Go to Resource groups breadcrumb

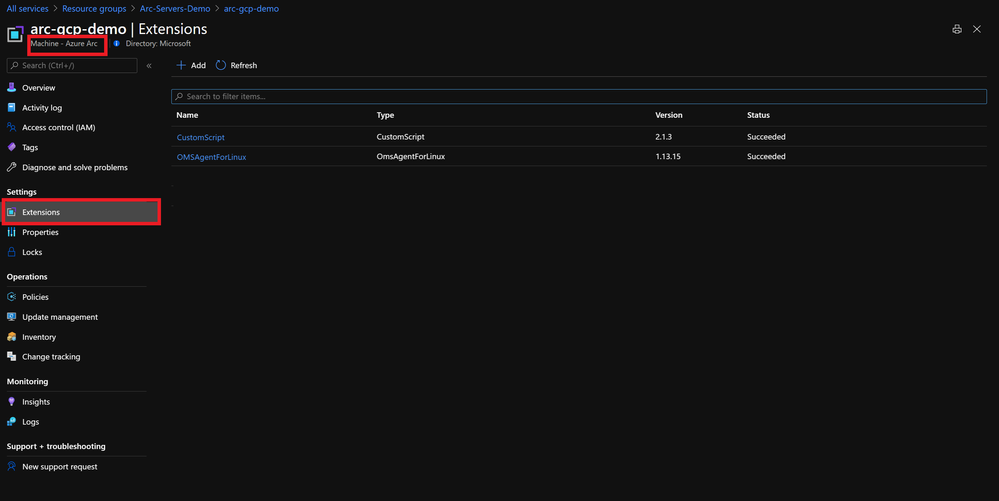94,8
